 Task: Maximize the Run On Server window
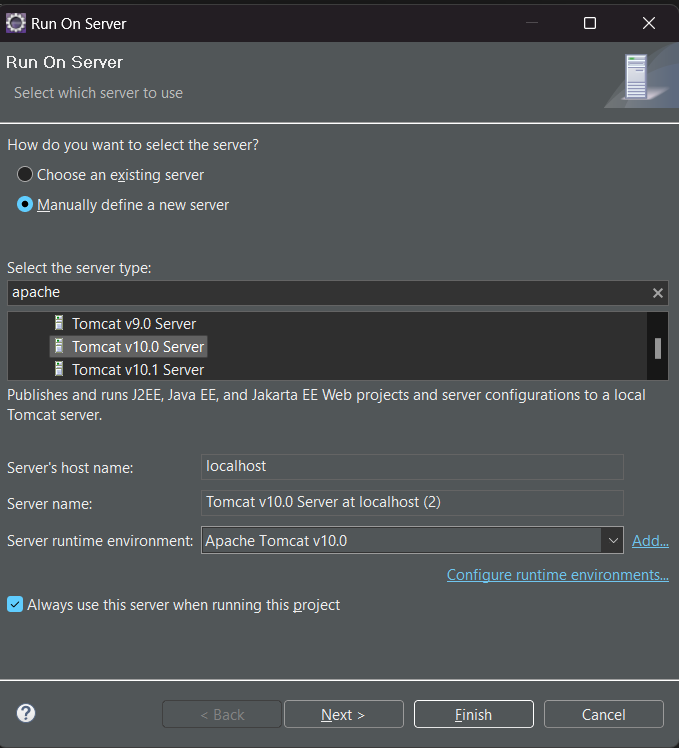coord(590,23)
